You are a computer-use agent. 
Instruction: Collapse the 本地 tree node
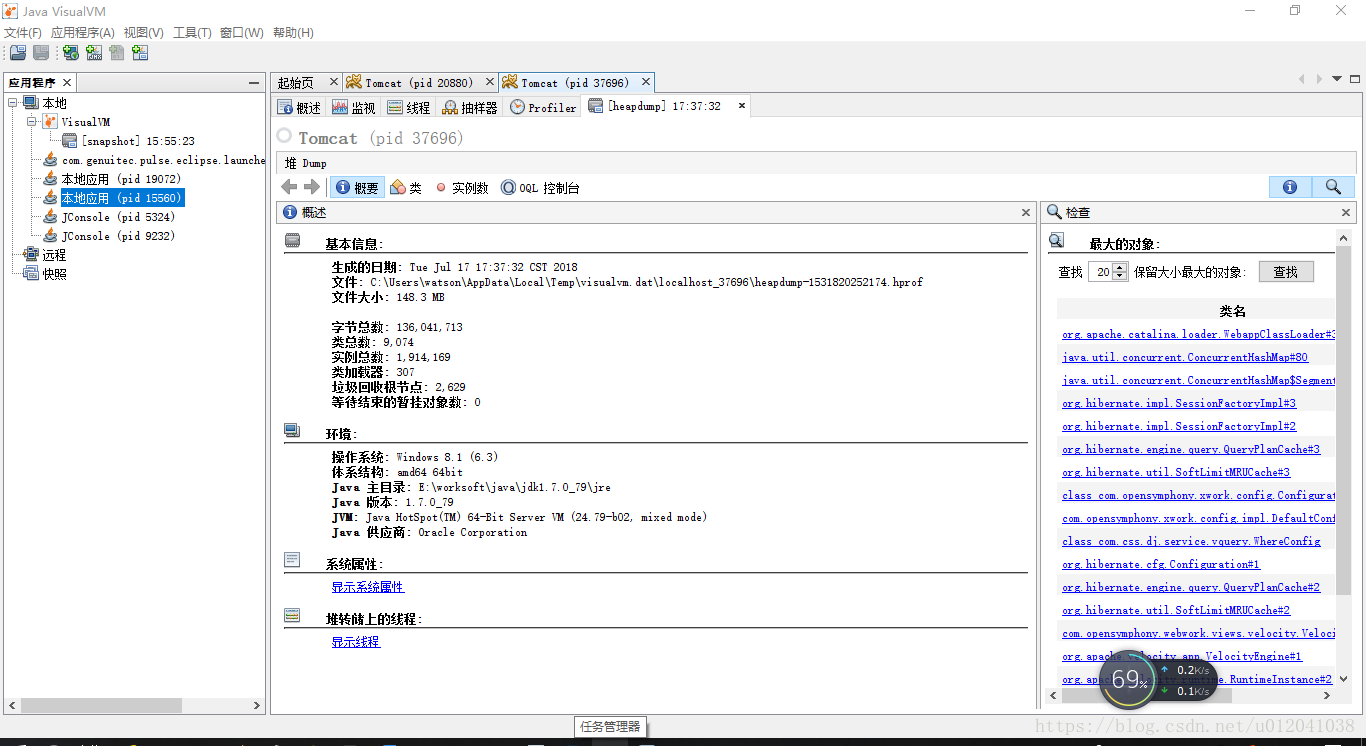click(x=13, y=103)
